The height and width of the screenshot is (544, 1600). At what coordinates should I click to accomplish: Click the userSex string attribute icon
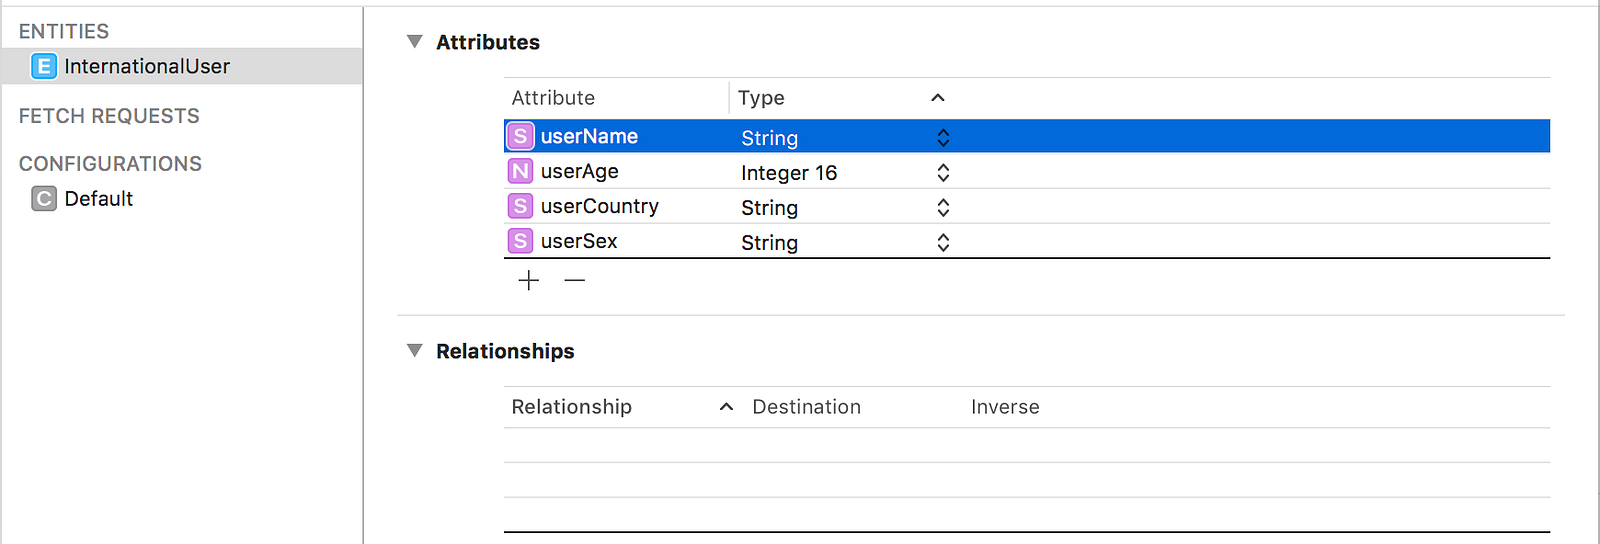pyautogui.click(x=520, y=241)
